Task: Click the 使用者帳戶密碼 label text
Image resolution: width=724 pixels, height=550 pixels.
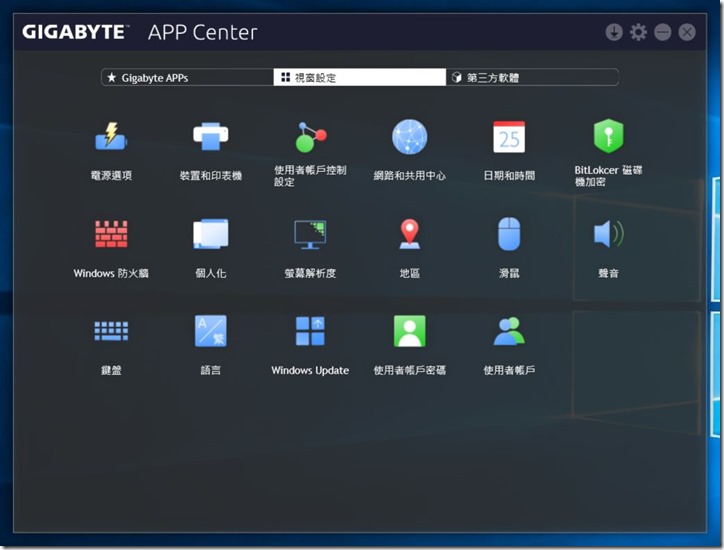Action: click(410, 370)
